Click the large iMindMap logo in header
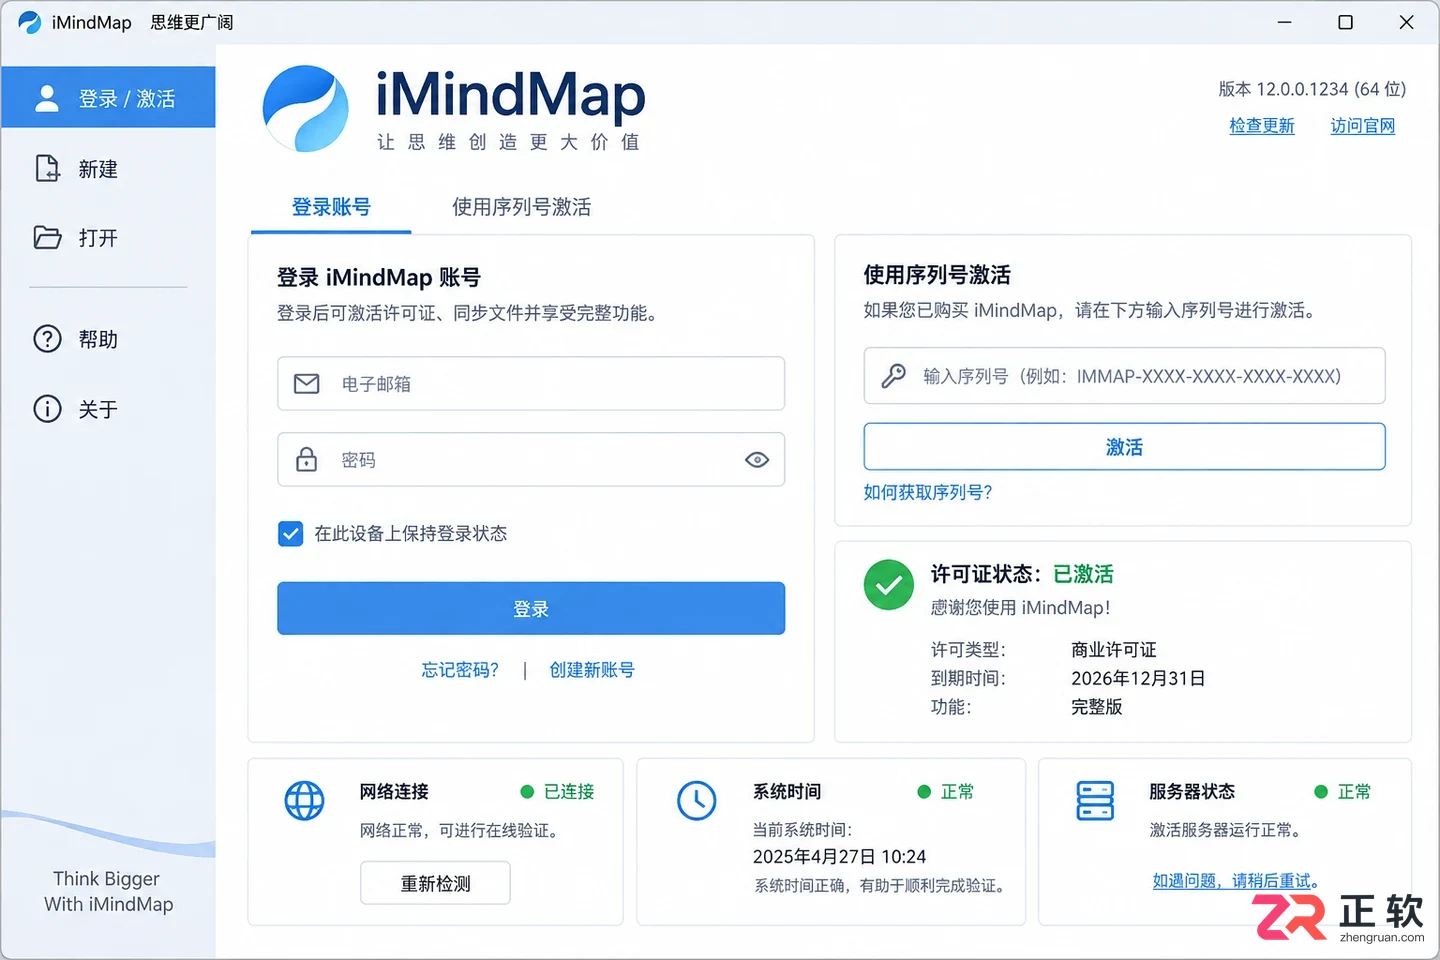1440x960 pixels. click(x=305, y=109)
